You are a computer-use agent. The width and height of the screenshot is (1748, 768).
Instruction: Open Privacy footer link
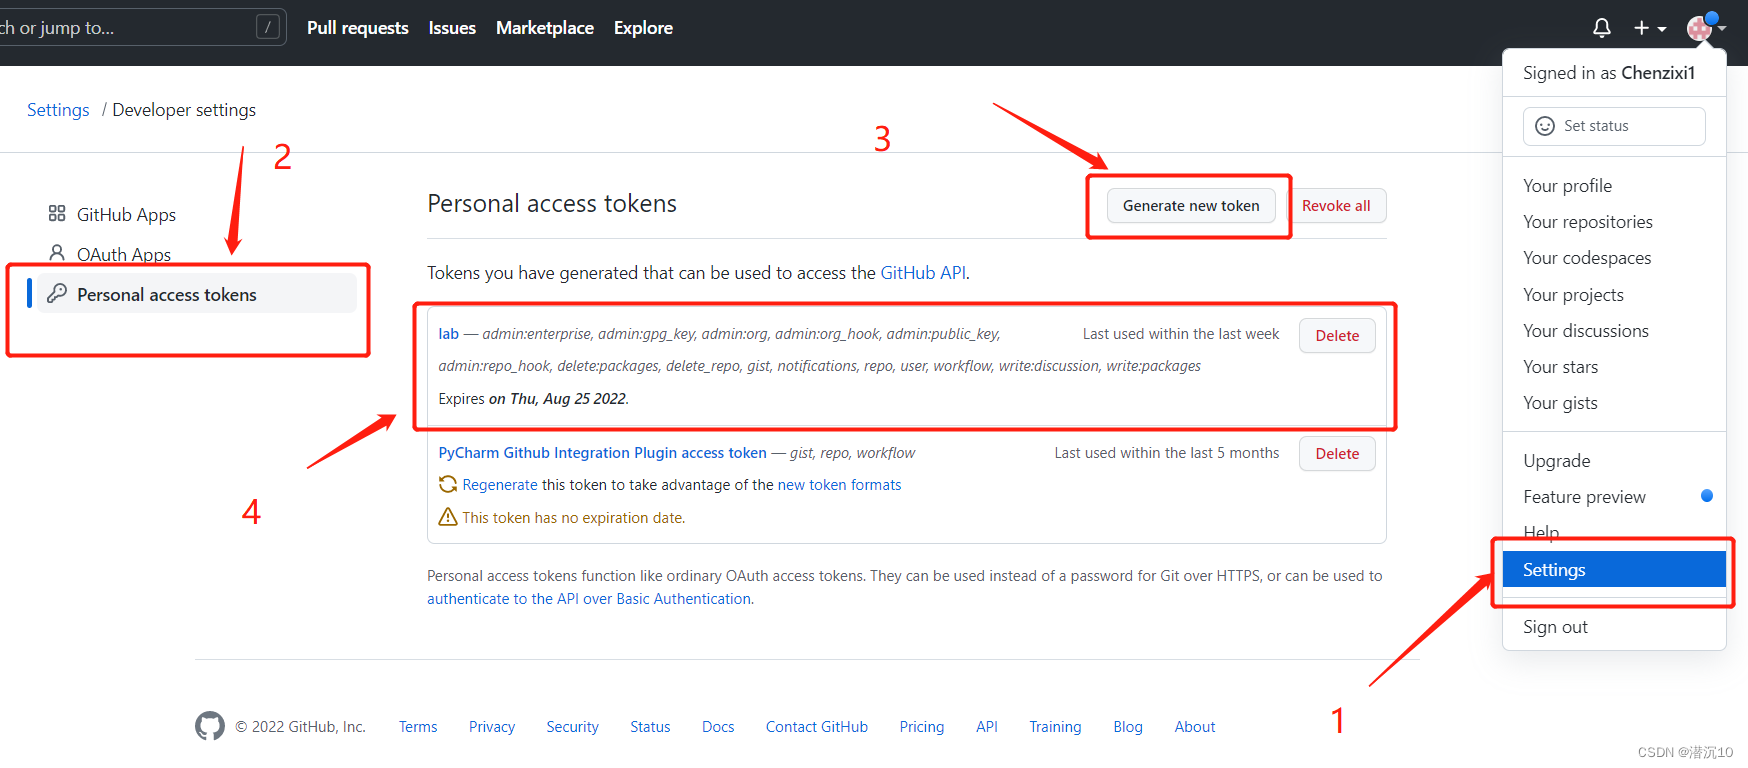pyautogui.click(x=492, y=727)
